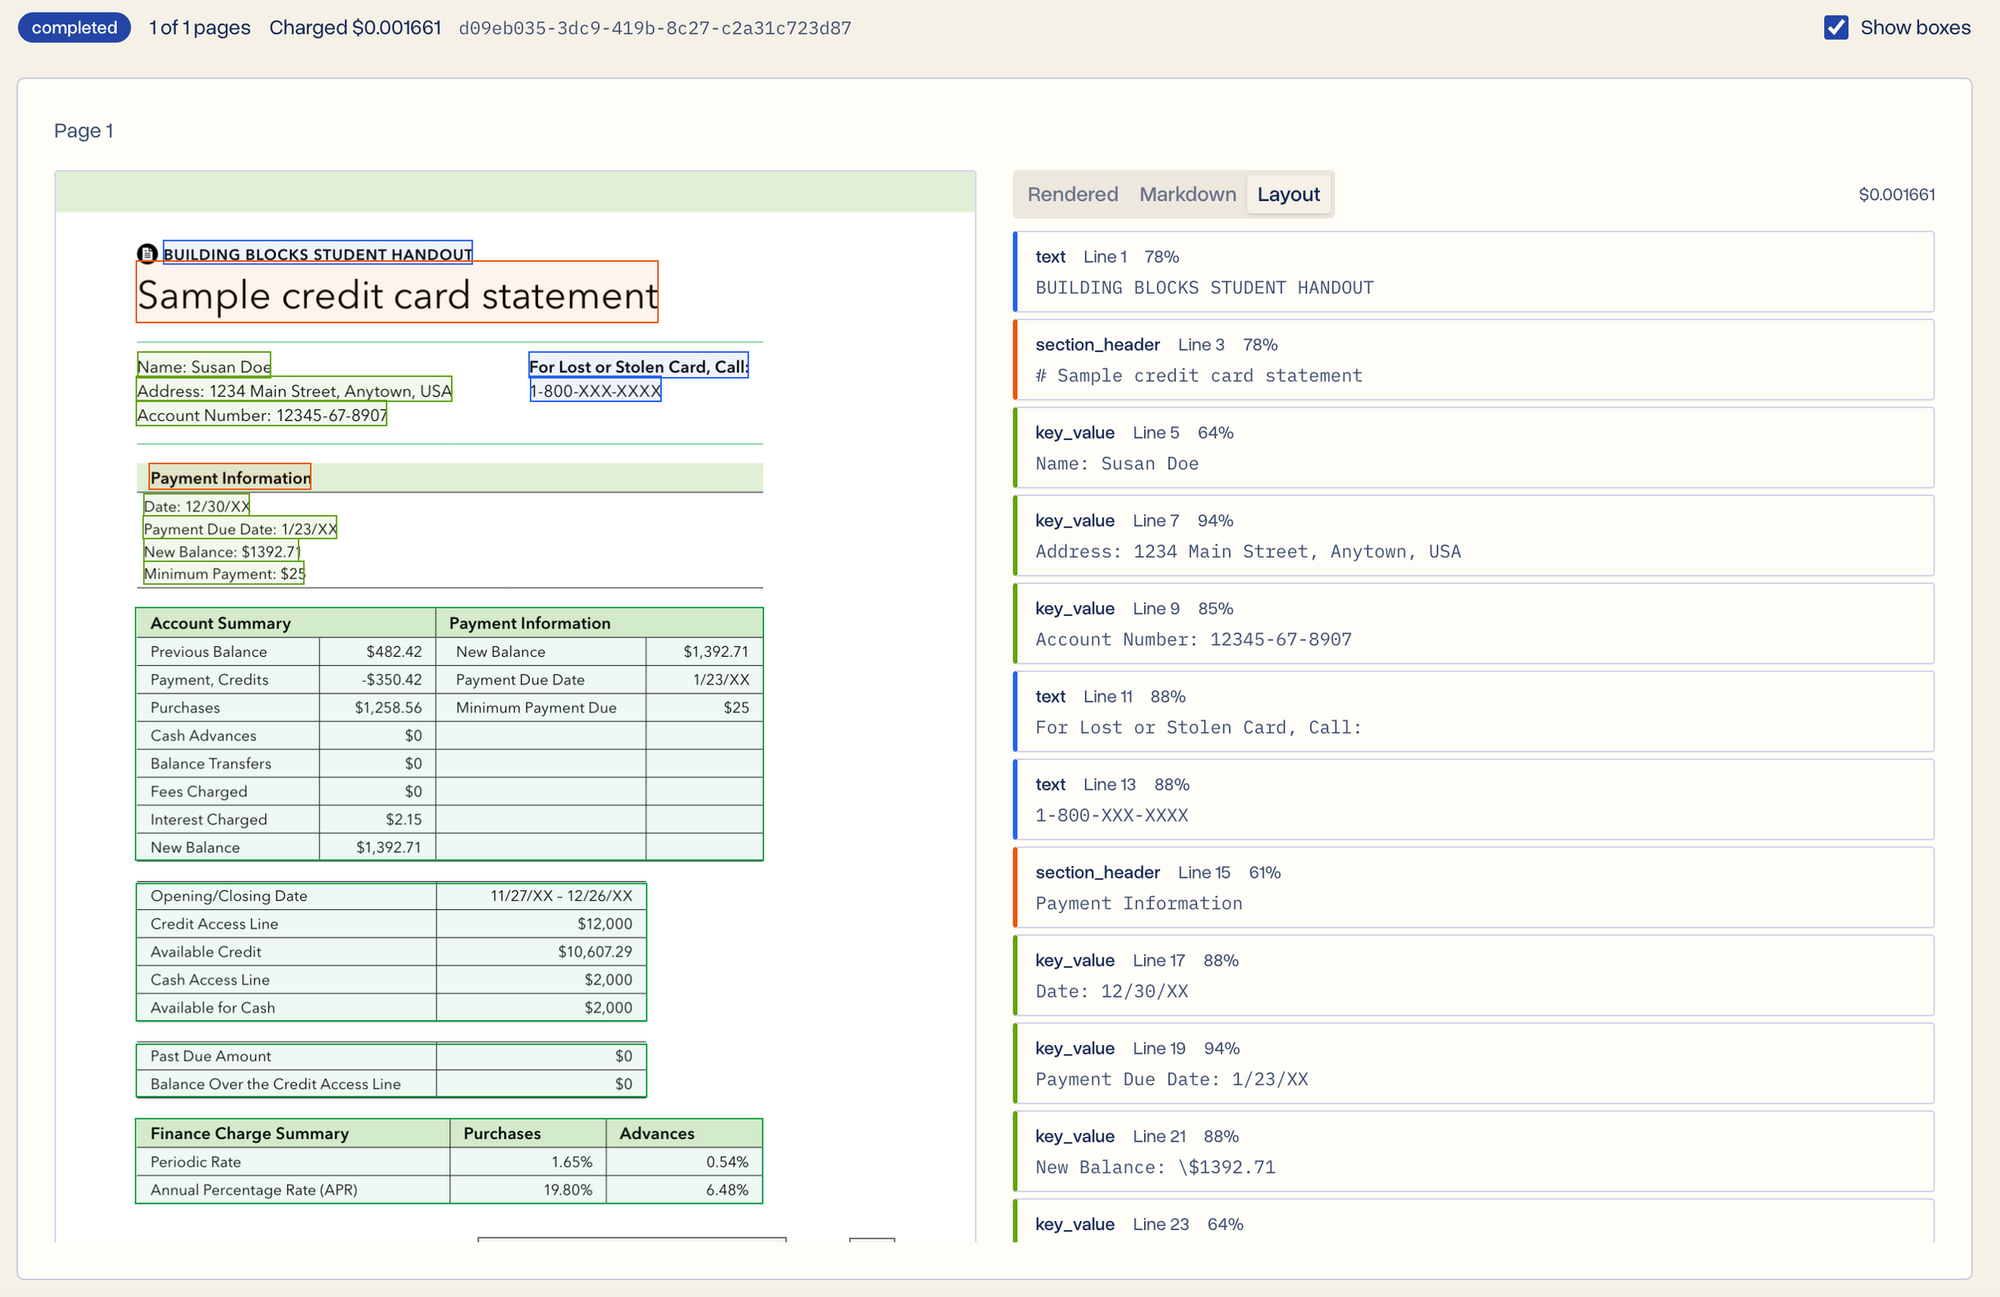Click the completed status badge
This screenshot has height=1297, width=2000.
pyautogui.click(x=74, y=28)
